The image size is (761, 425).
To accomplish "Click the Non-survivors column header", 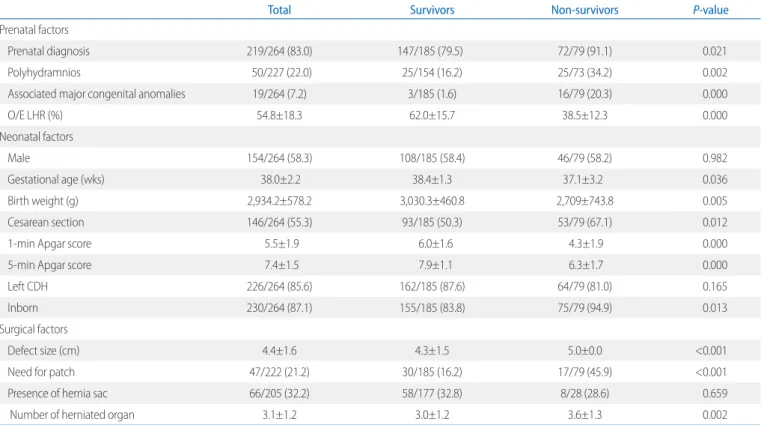I will coord(584,10).
